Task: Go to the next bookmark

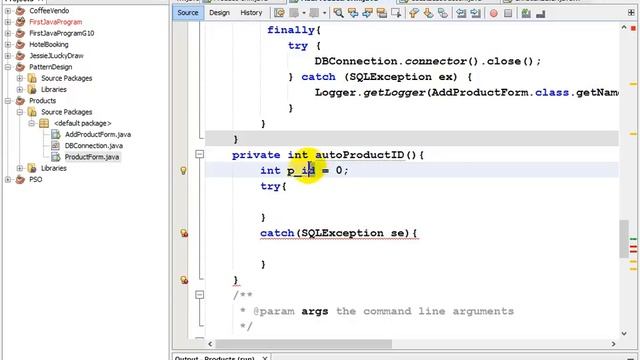Action: (x=428, y=13)
